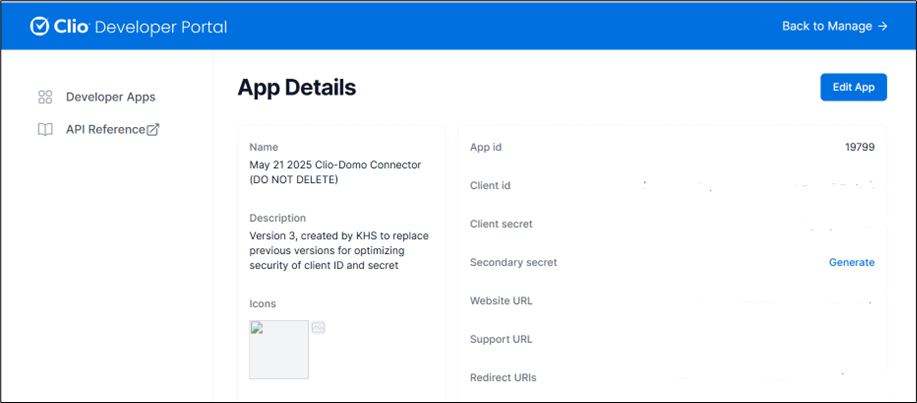This screenshot has width=917, height=403.
Task: Click the App Details heading
Action: click(x=297, y=88)
